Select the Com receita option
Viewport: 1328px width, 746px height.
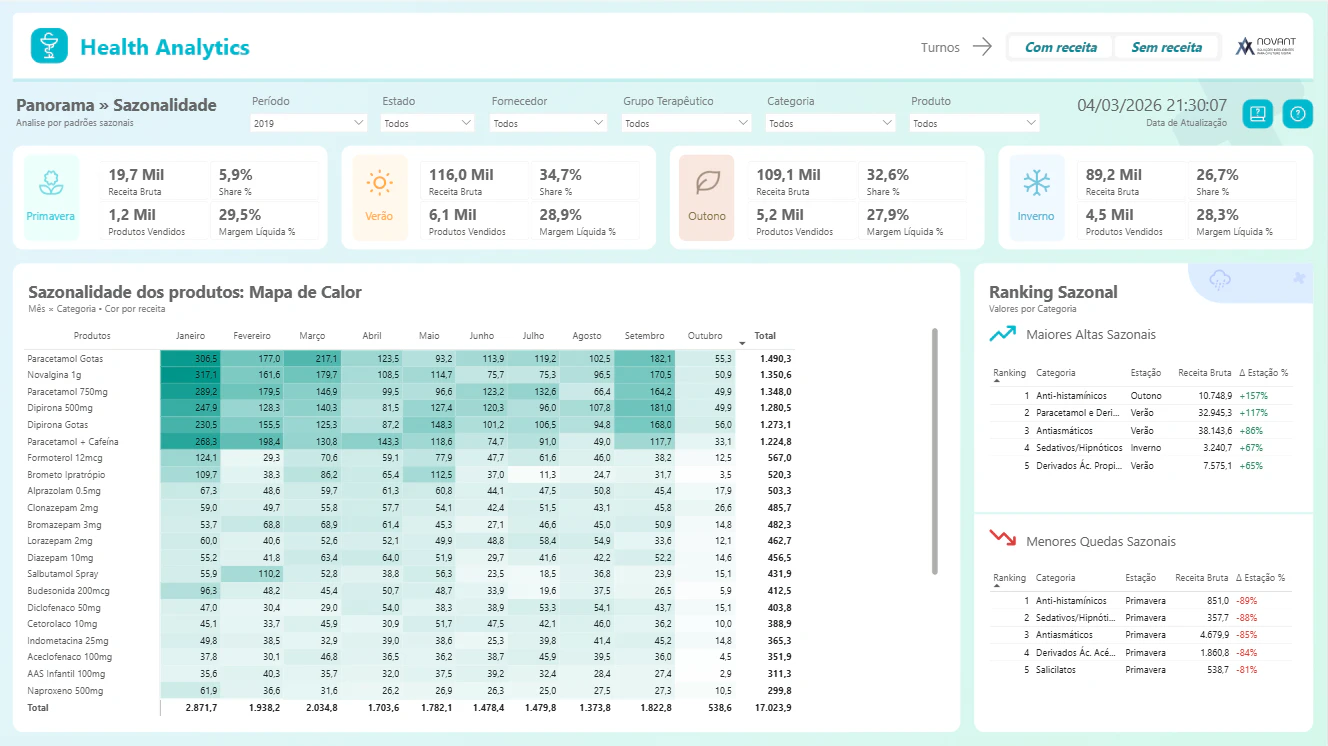click(1060, 47)
